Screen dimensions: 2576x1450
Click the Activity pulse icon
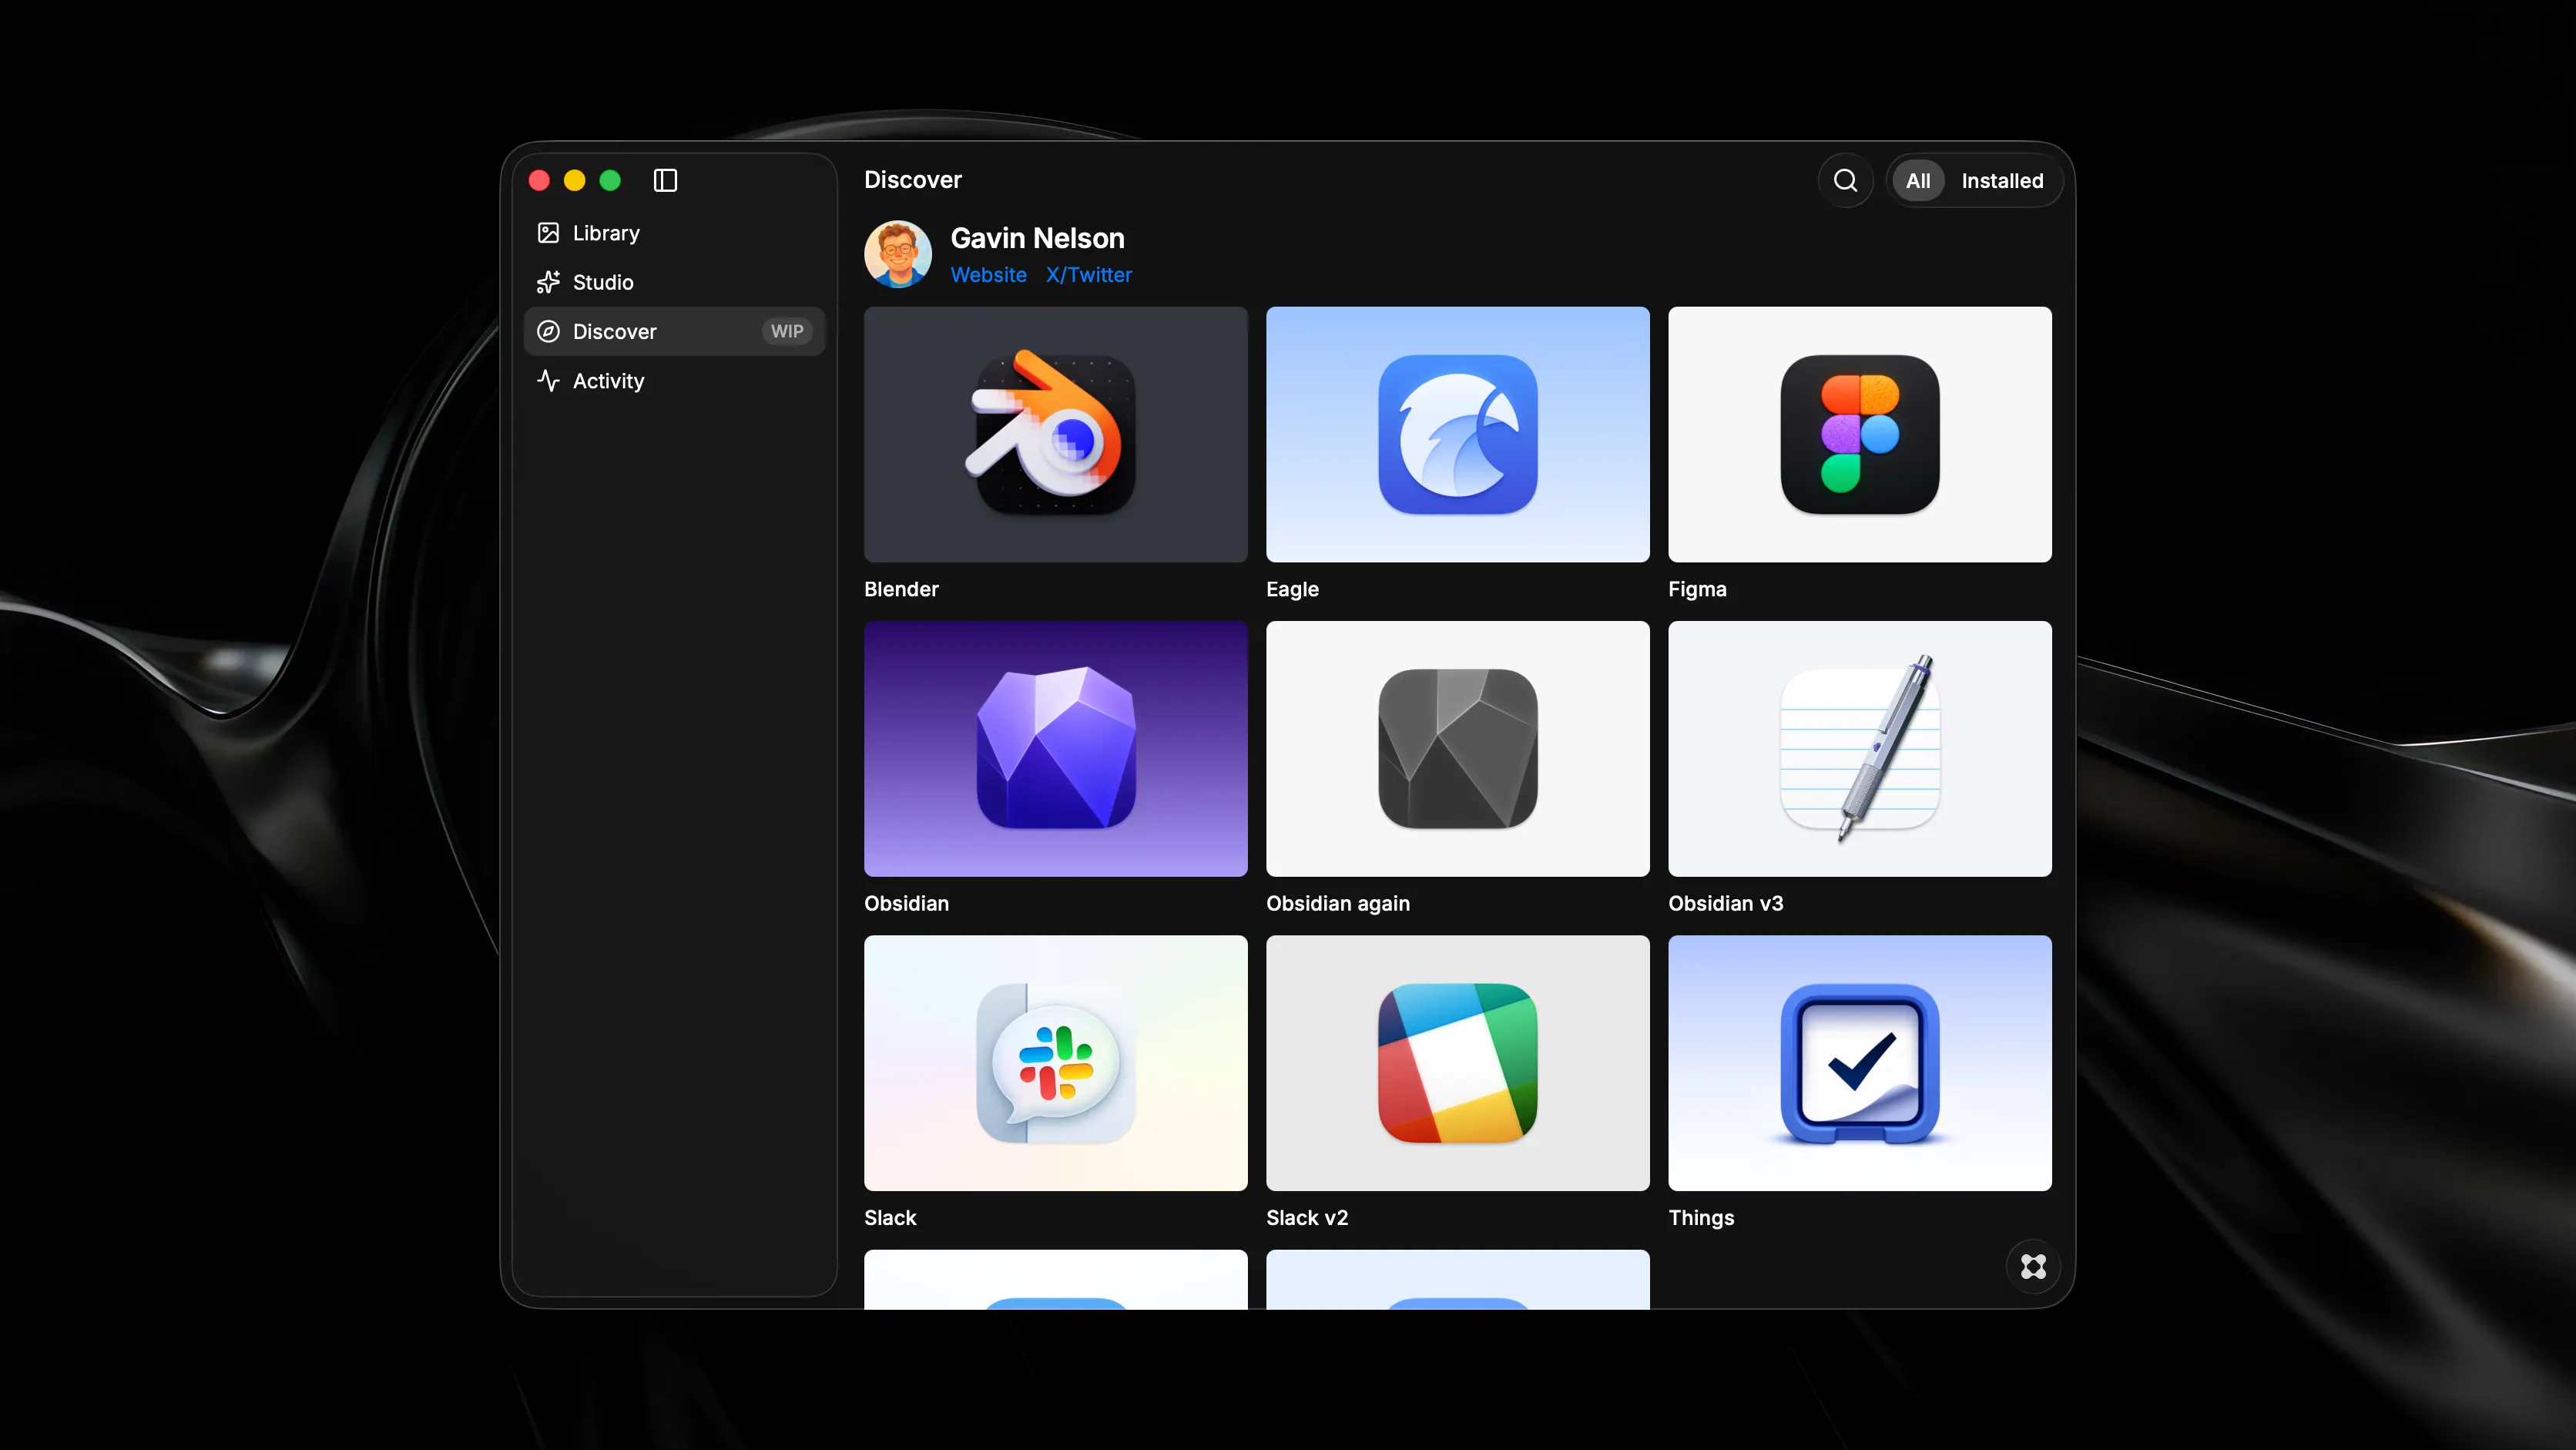548,381
